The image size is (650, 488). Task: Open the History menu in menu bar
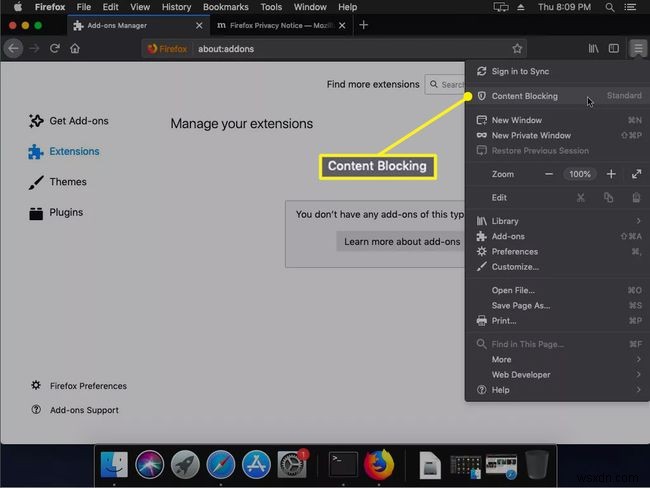point(176,7)
